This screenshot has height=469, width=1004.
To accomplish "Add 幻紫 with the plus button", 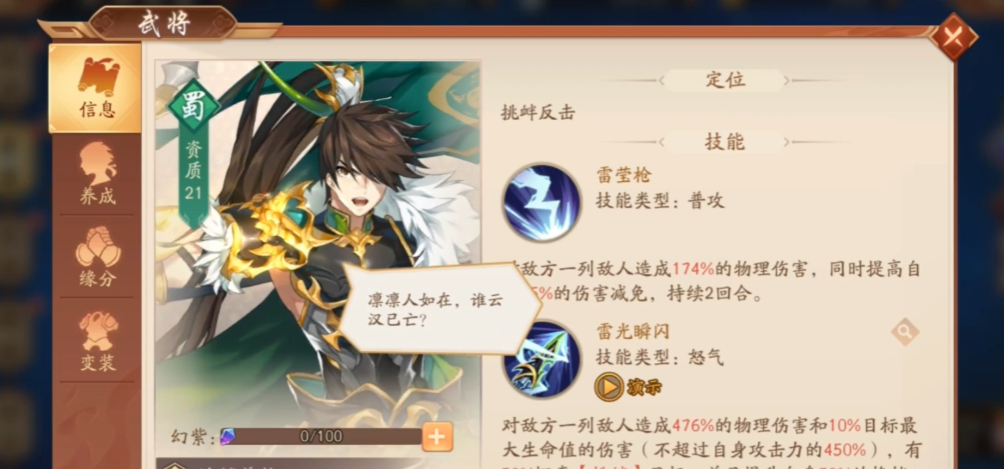I will [x=437, y=437].
